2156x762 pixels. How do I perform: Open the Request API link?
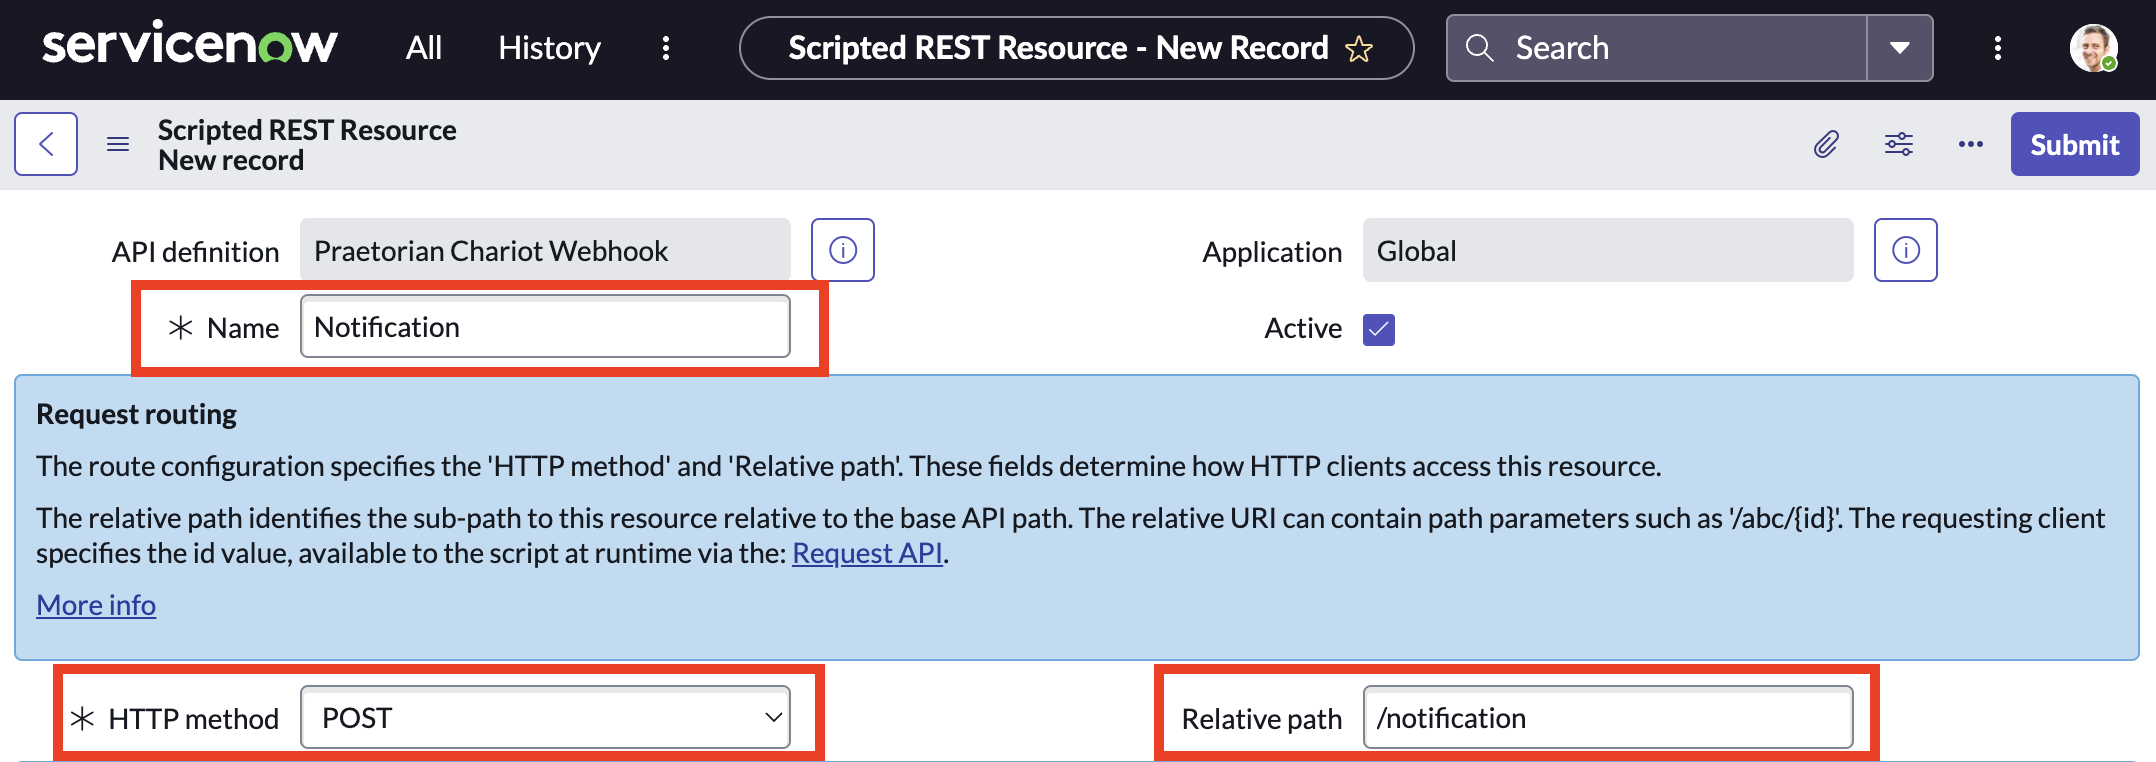[867, 553]
